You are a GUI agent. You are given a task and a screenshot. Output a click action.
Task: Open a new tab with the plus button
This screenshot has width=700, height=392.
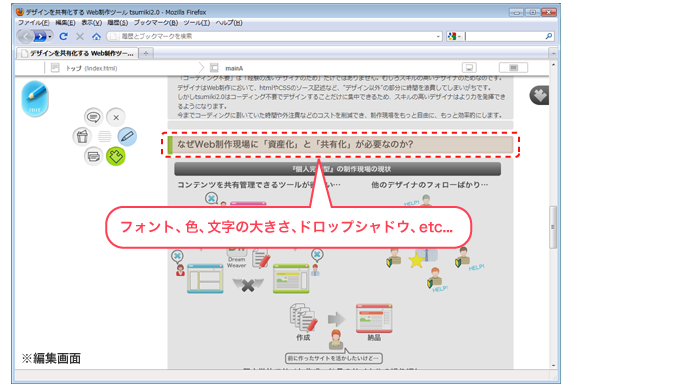click(146, 53)
